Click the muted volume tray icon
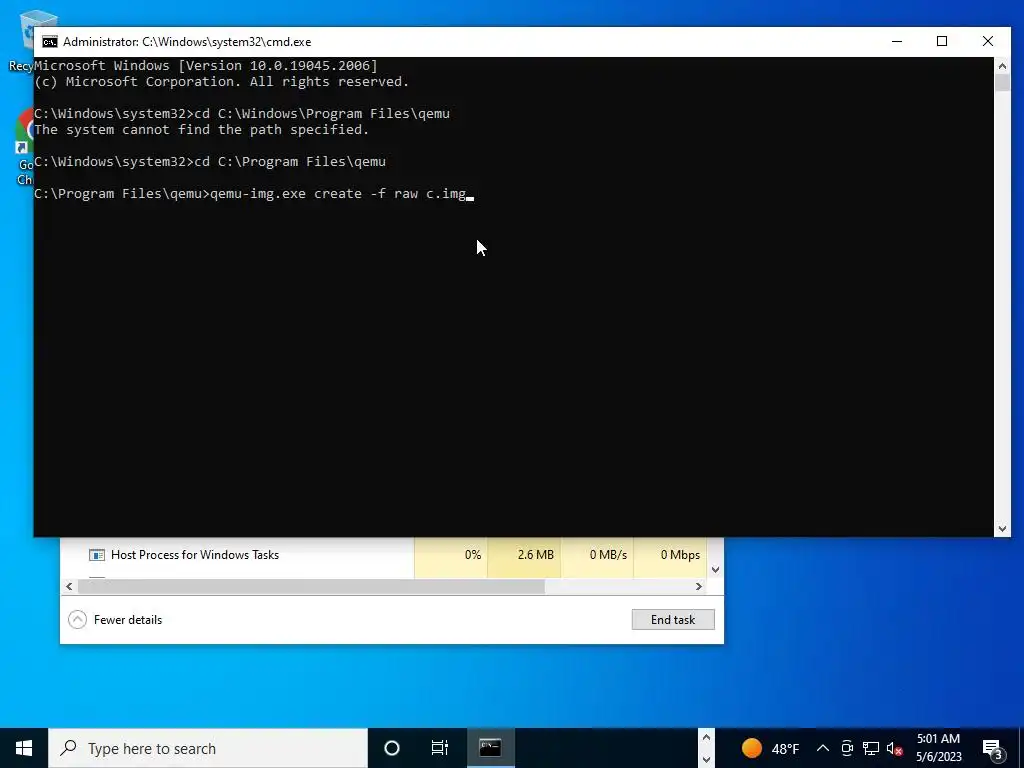Viewport: 1024px width, 768px height. [x=895, y=748]
